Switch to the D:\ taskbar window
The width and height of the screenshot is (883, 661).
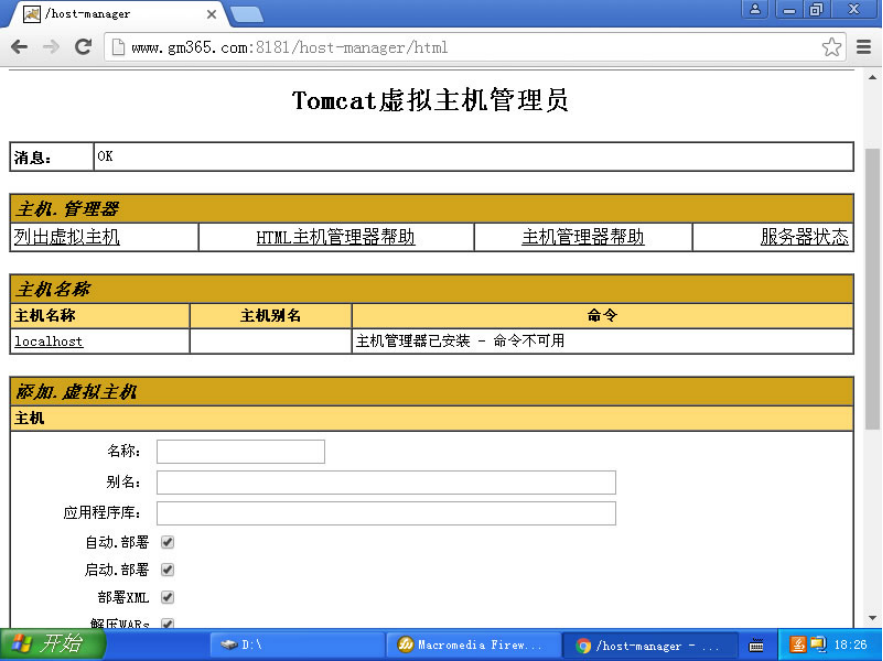(x=297, y=645)
